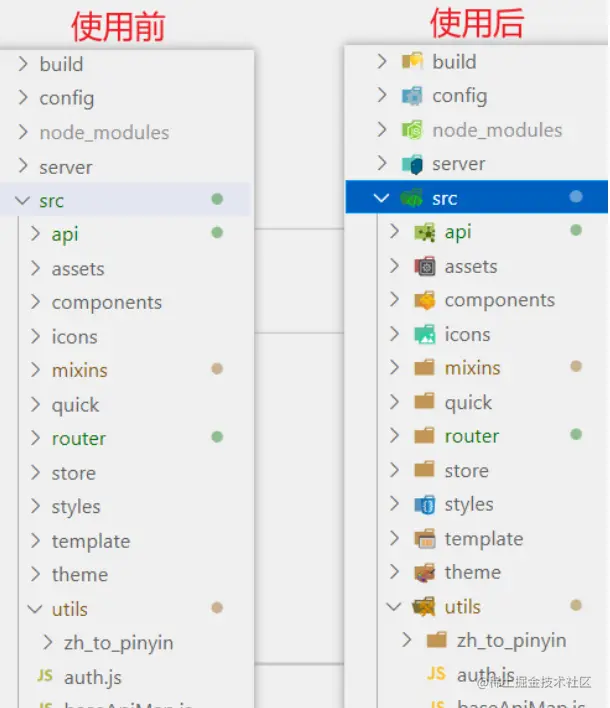Open the store folder in right panel
The height and width of the screenshot is (708, 610).
pos(466,470)
